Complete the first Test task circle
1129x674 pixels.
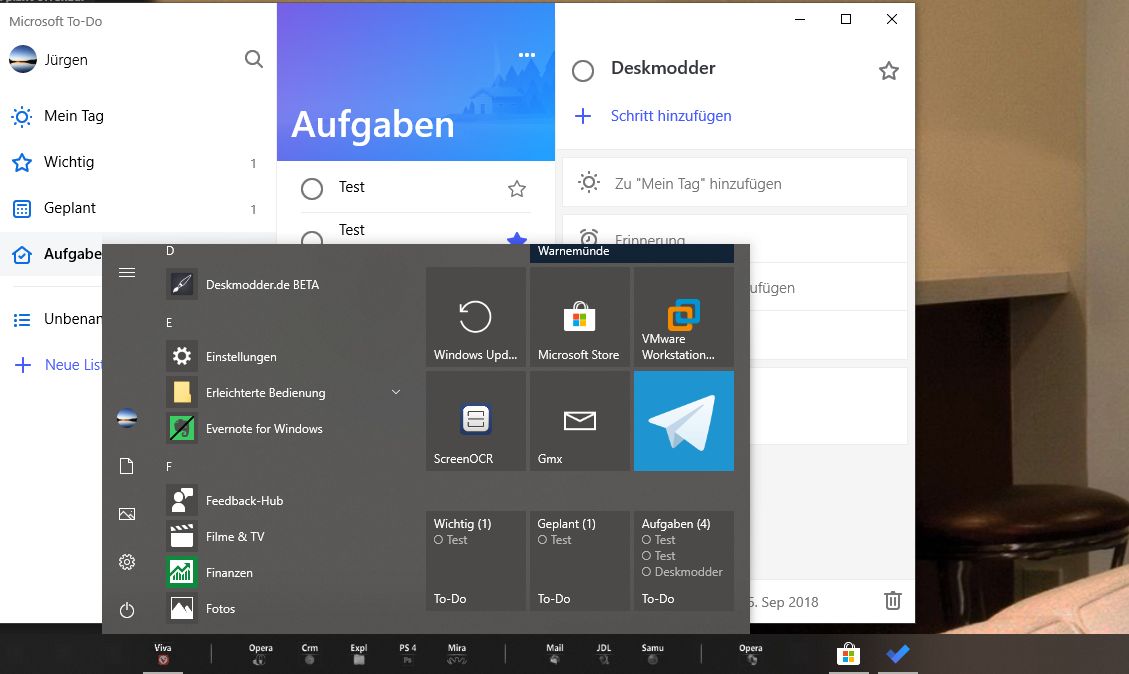(312, 189)
